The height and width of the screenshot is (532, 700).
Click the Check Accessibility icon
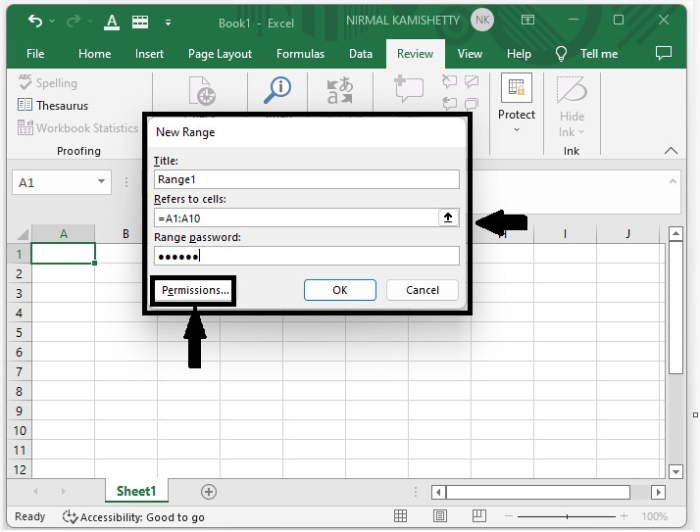point(202,91)
